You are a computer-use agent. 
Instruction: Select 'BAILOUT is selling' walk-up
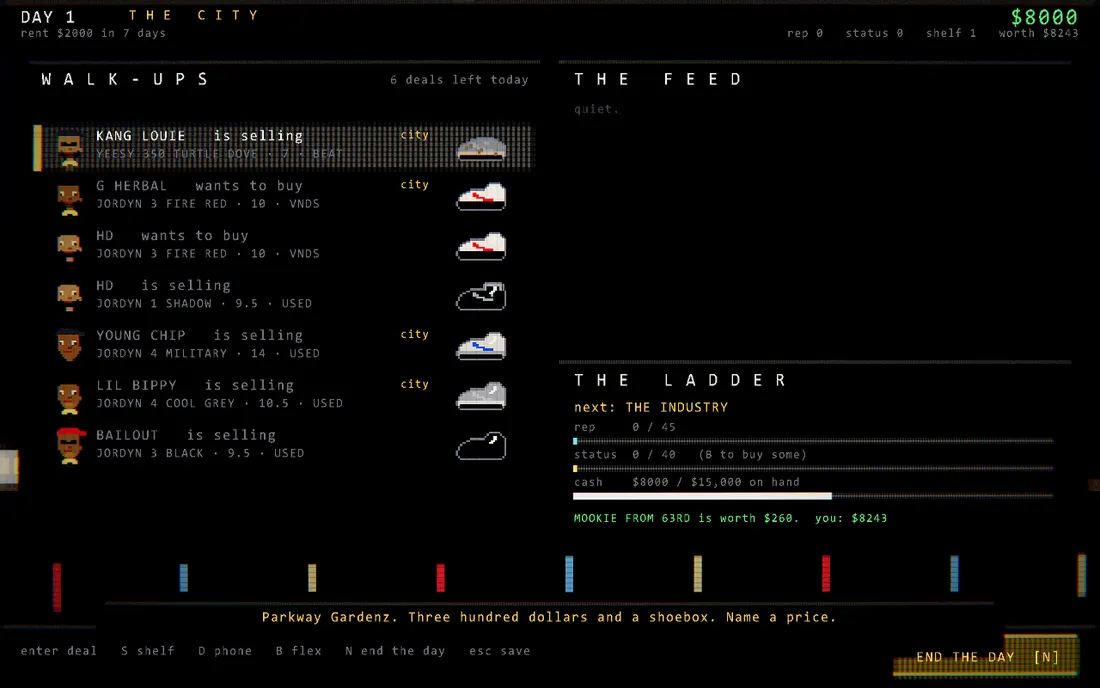point(284,446)
